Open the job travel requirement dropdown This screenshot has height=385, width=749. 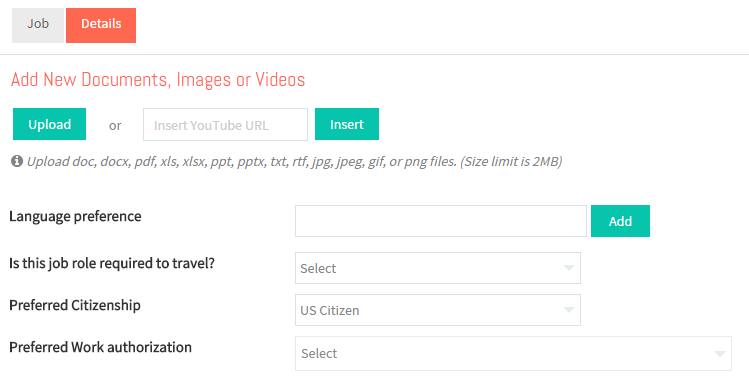click(438, 268)
